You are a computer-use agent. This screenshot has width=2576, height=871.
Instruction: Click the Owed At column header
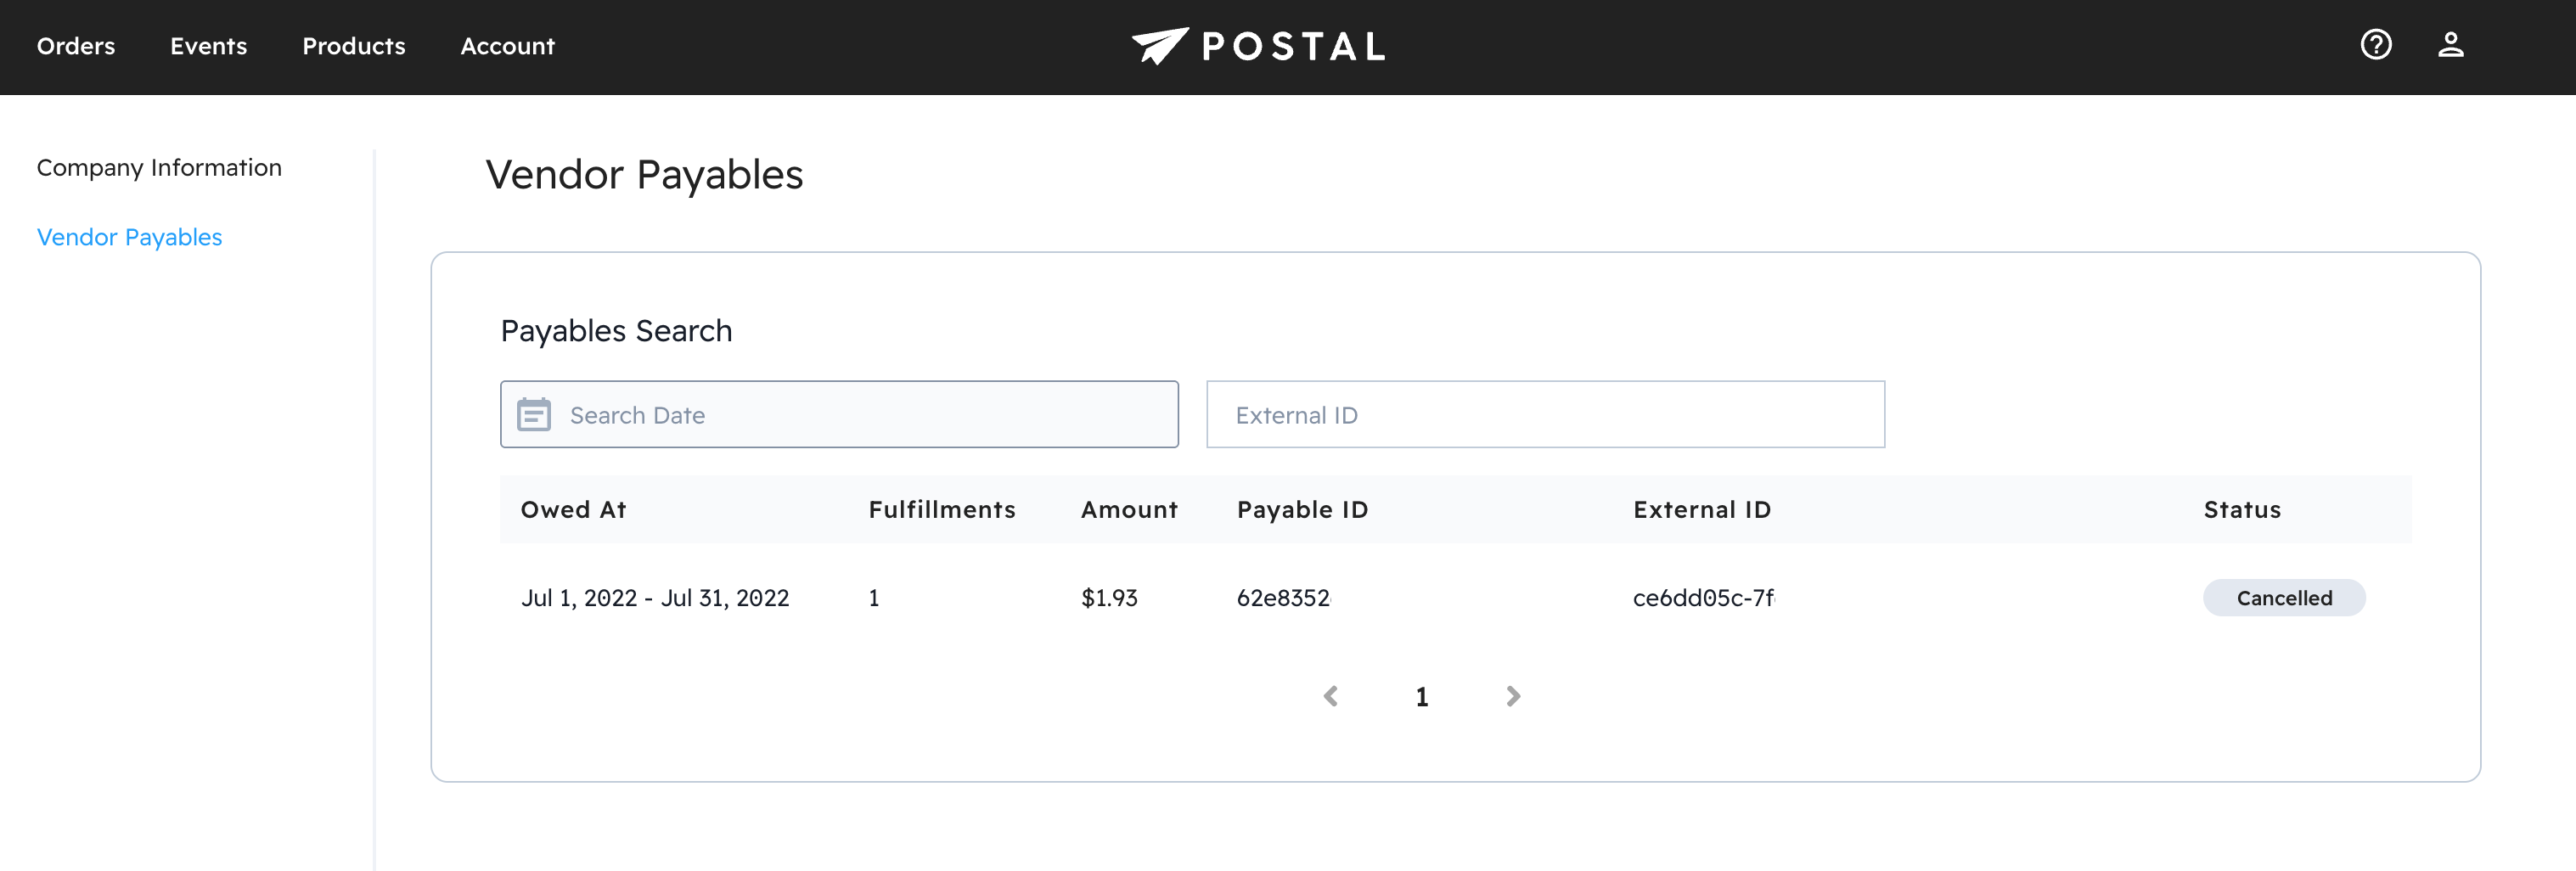[x=573, y=510]
